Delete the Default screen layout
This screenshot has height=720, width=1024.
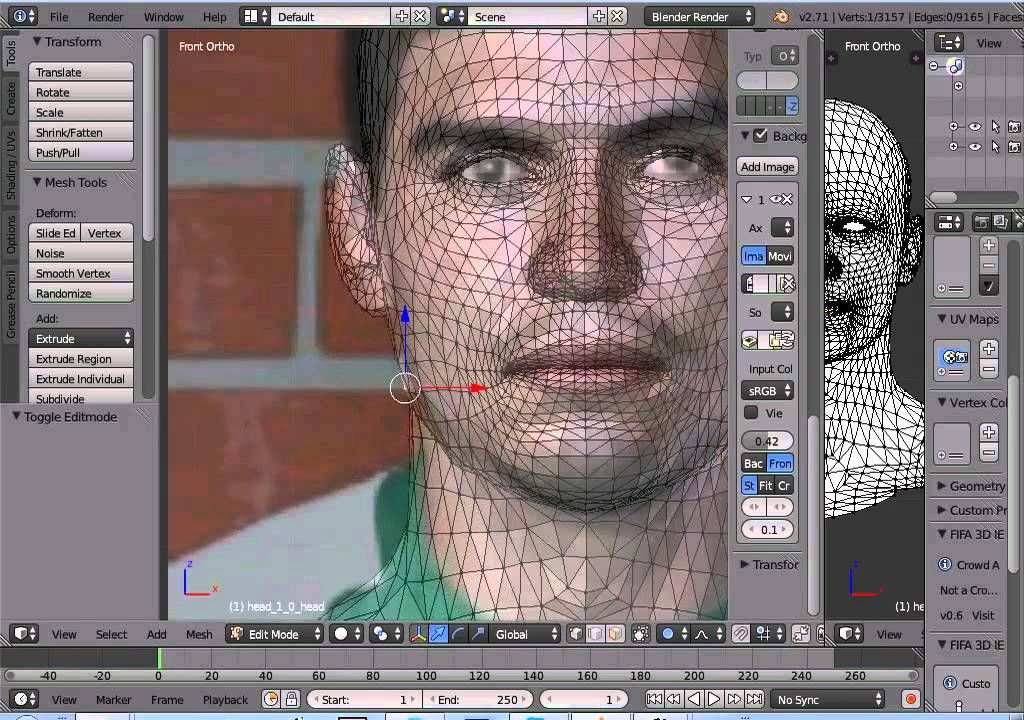421,16
